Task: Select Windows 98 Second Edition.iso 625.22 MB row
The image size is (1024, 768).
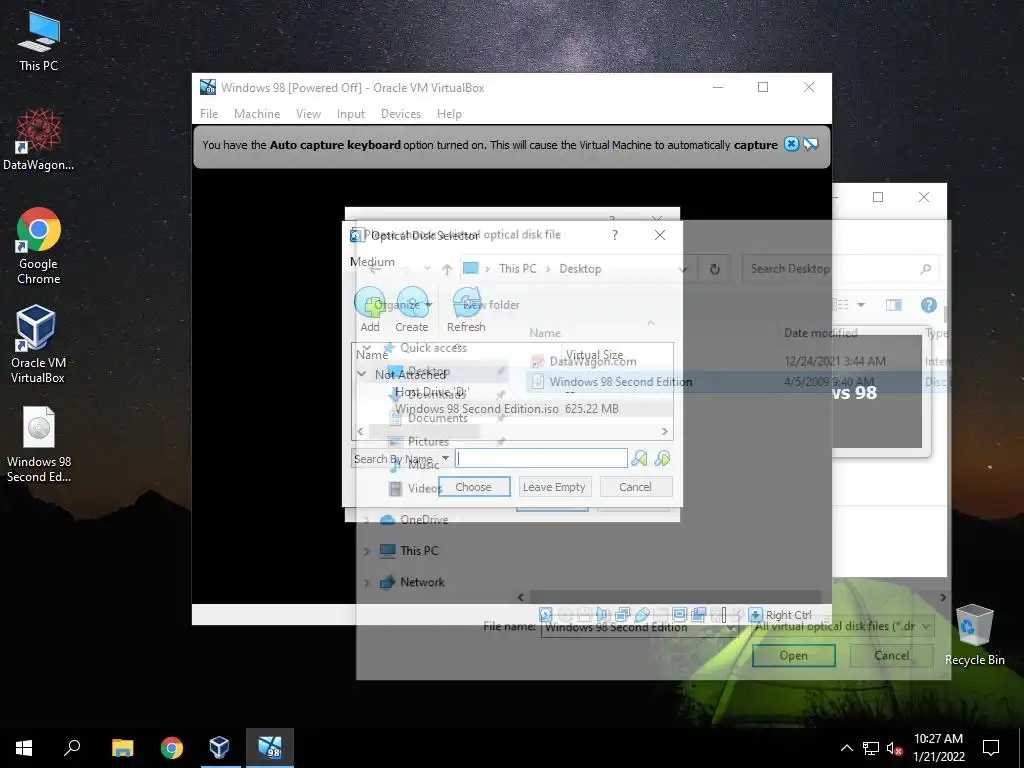Action: (x=513, y=409)
